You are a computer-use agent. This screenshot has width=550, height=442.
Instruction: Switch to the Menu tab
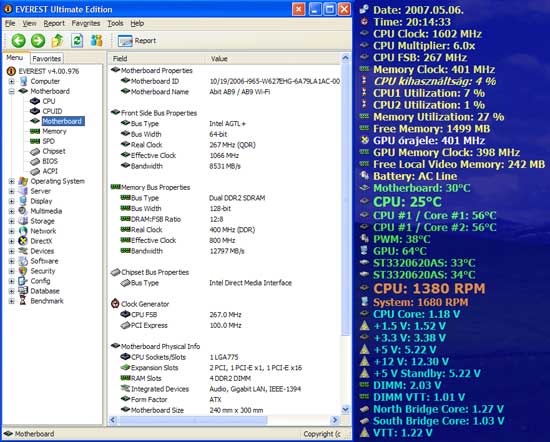coord(15,58)
